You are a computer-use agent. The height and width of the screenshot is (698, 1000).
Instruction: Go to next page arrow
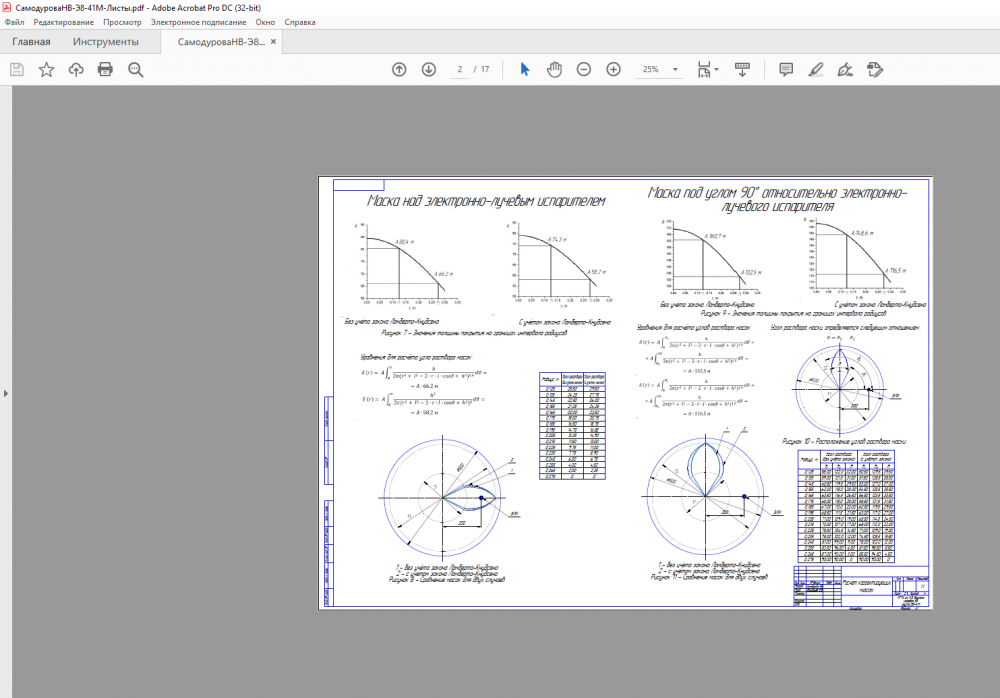(x=429, y=69)
